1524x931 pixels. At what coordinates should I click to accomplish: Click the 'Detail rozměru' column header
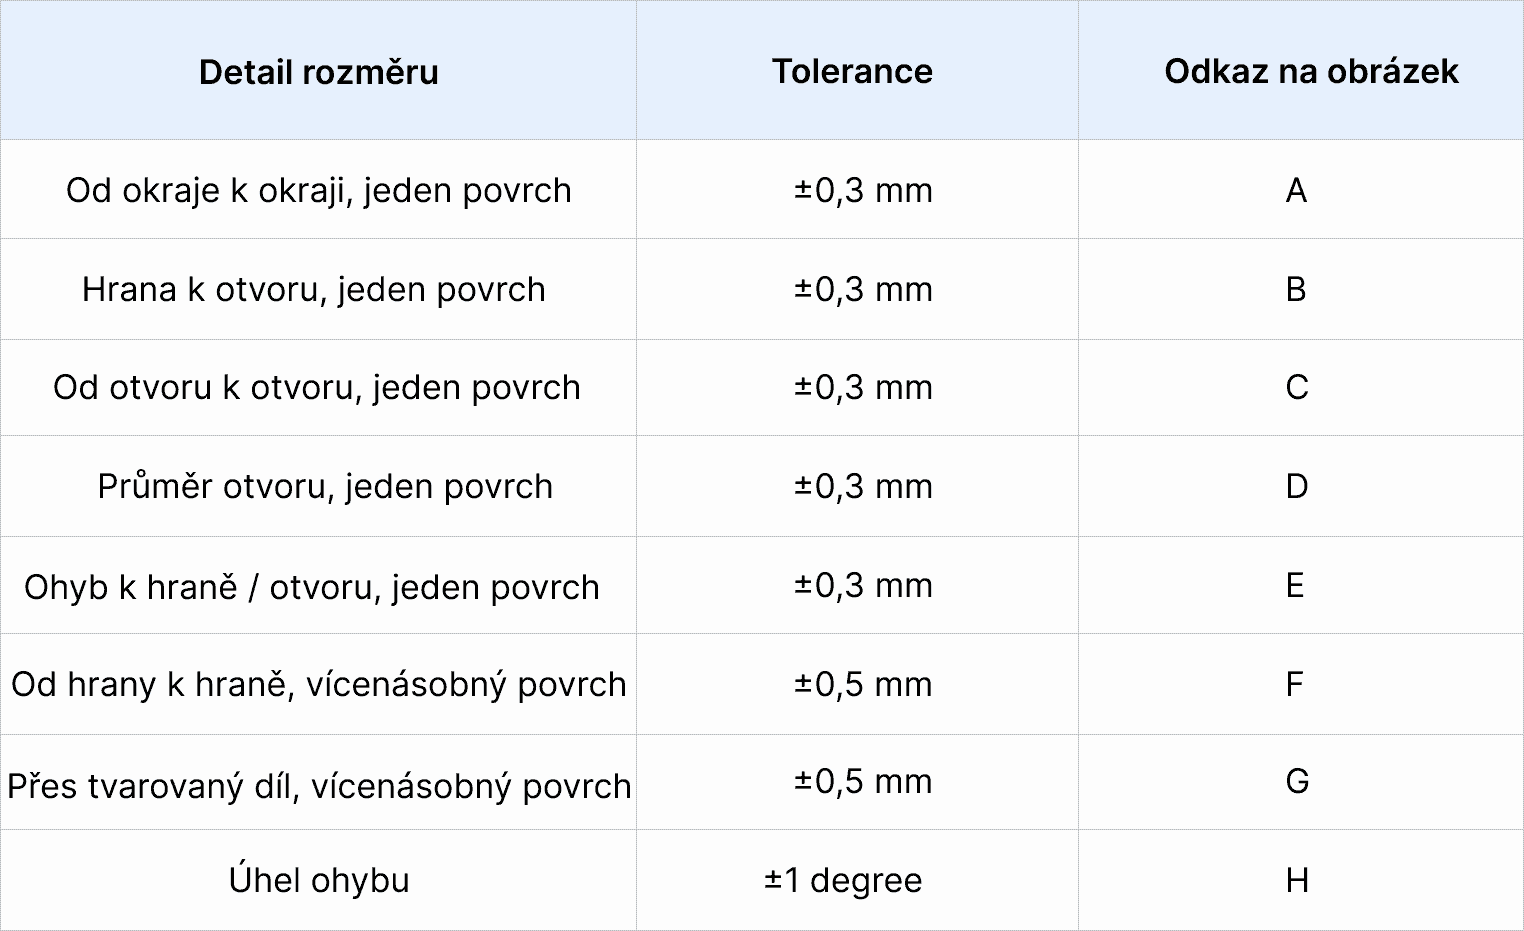(319, 72)
